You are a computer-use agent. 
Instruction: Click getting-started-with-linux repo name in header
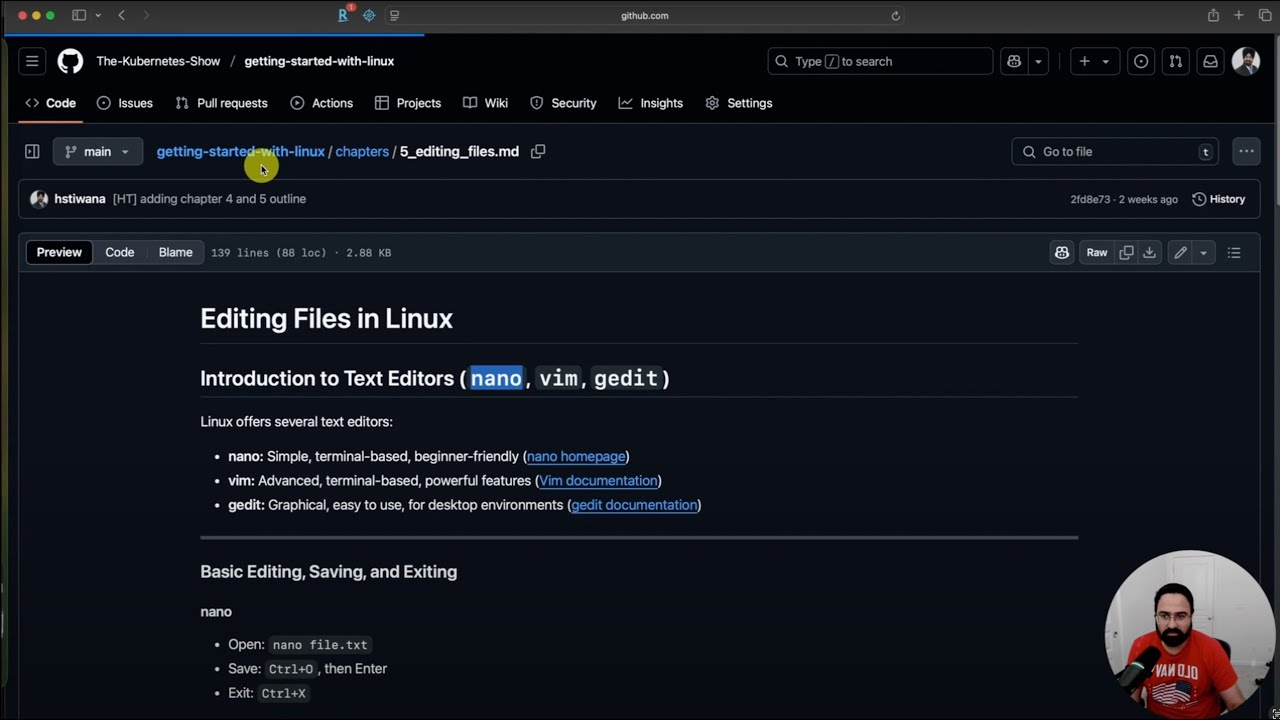(x=319, y=61)
